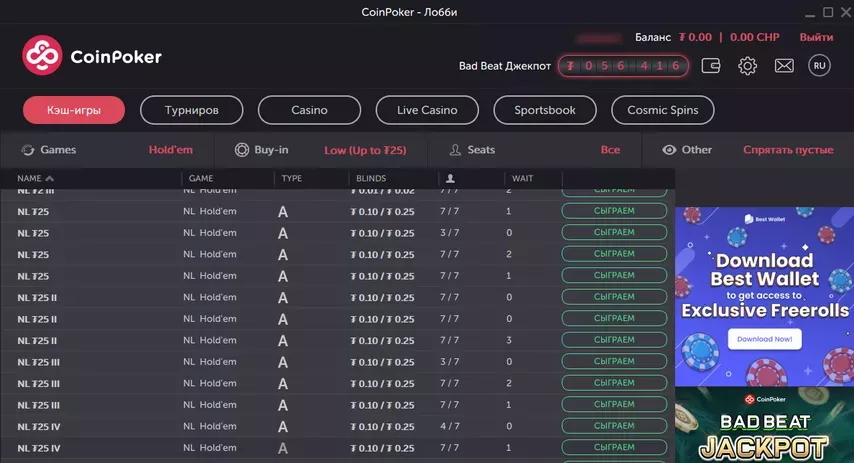
Task: Open Hold'em game type filter
Action: coord(170,150)
